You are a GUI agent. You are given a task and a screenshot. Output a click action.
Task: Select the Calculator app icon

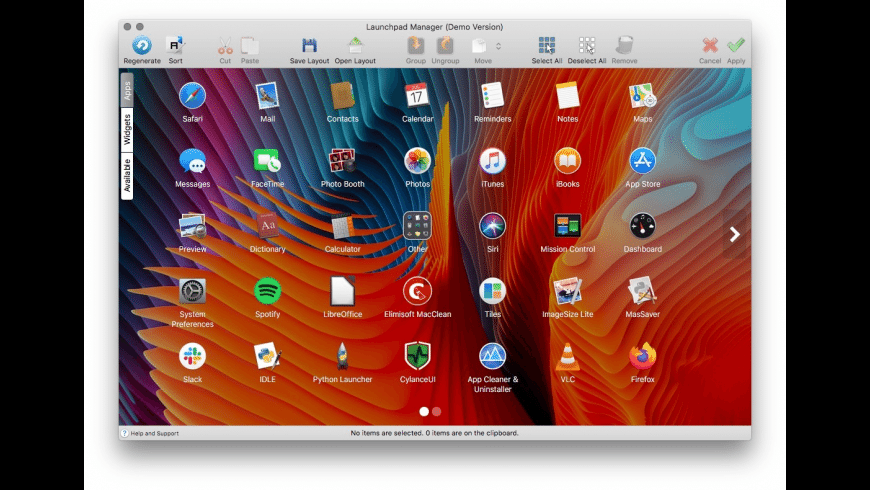342,226
